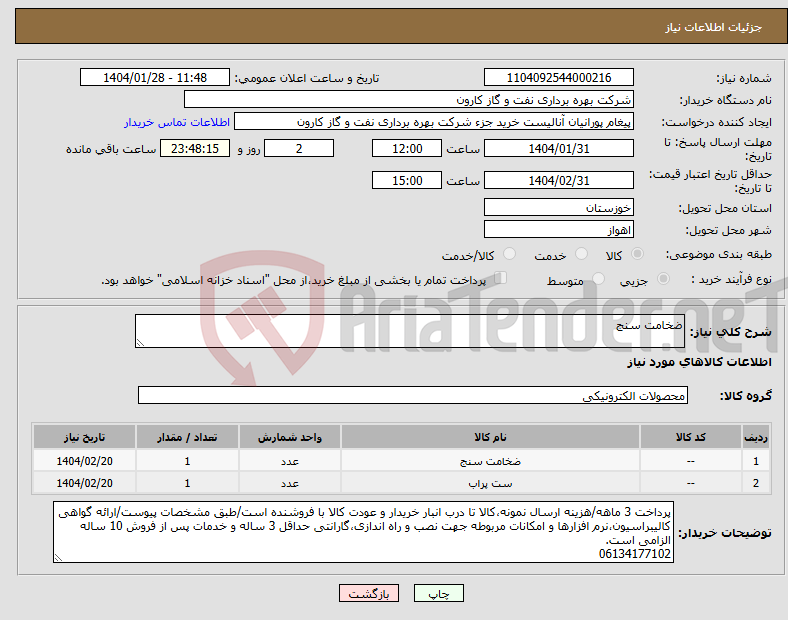Viewport: 788px width, 620px height.
Task: Click the شماره نیاز label
Action: [744, 78]
